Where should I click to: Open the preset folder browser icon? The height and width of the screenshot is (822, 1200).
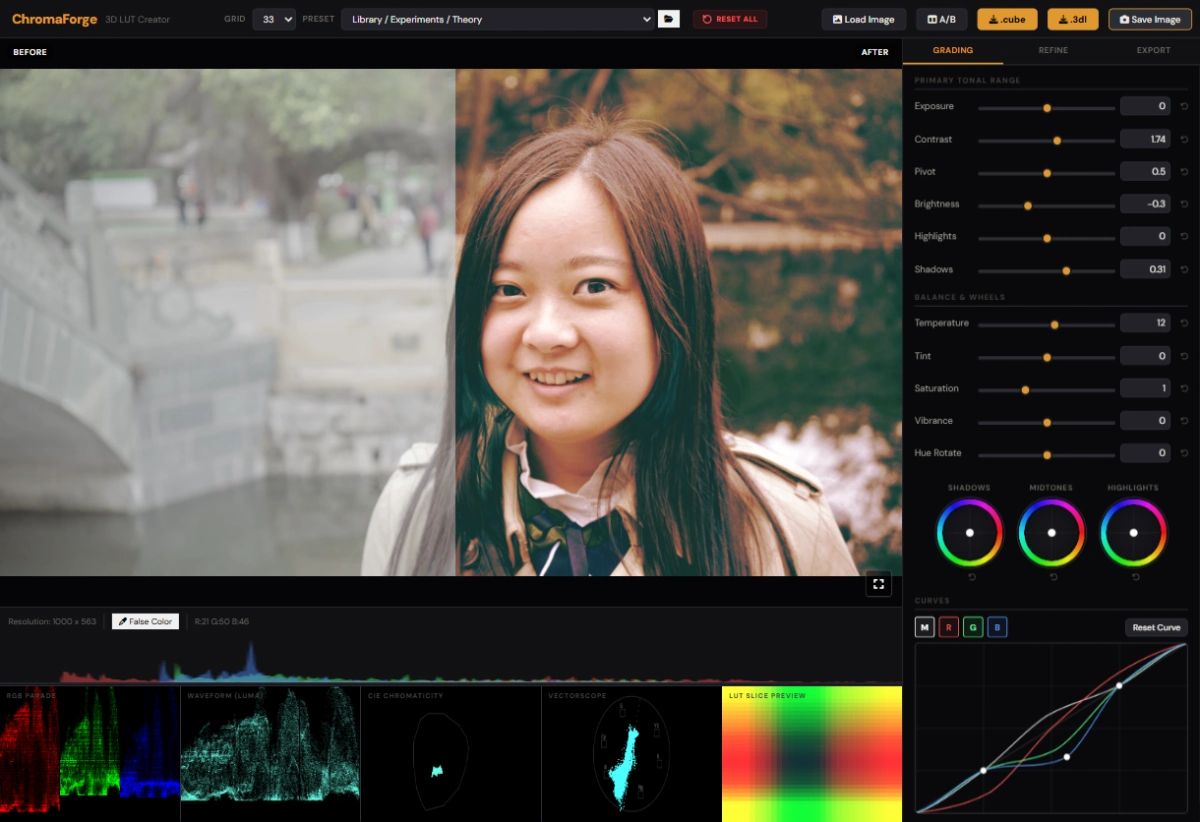(x=669, y=19)
